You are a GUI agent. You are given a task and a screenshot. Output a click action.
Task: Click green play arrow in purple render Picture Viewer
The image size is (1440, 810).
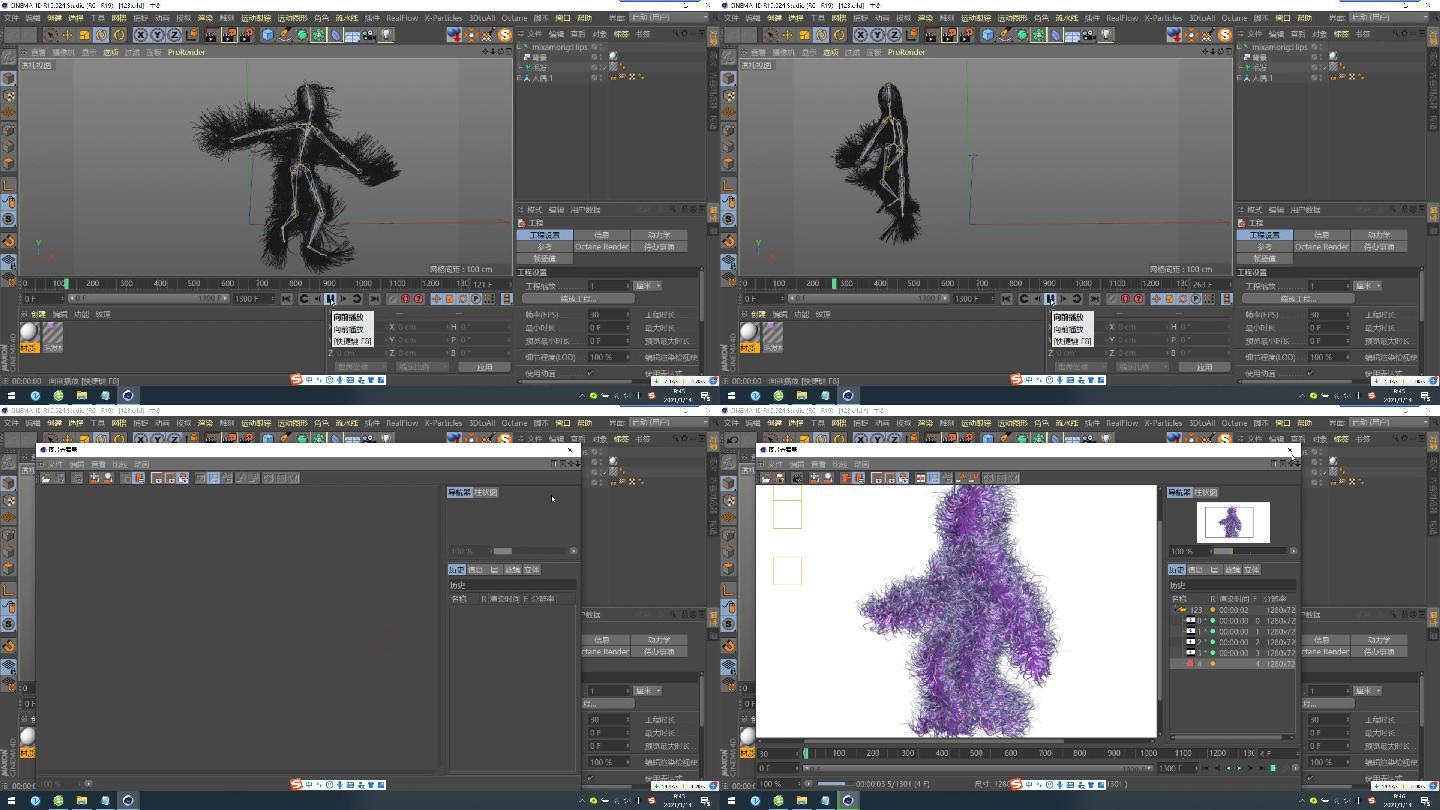(x=1239, y=768)
